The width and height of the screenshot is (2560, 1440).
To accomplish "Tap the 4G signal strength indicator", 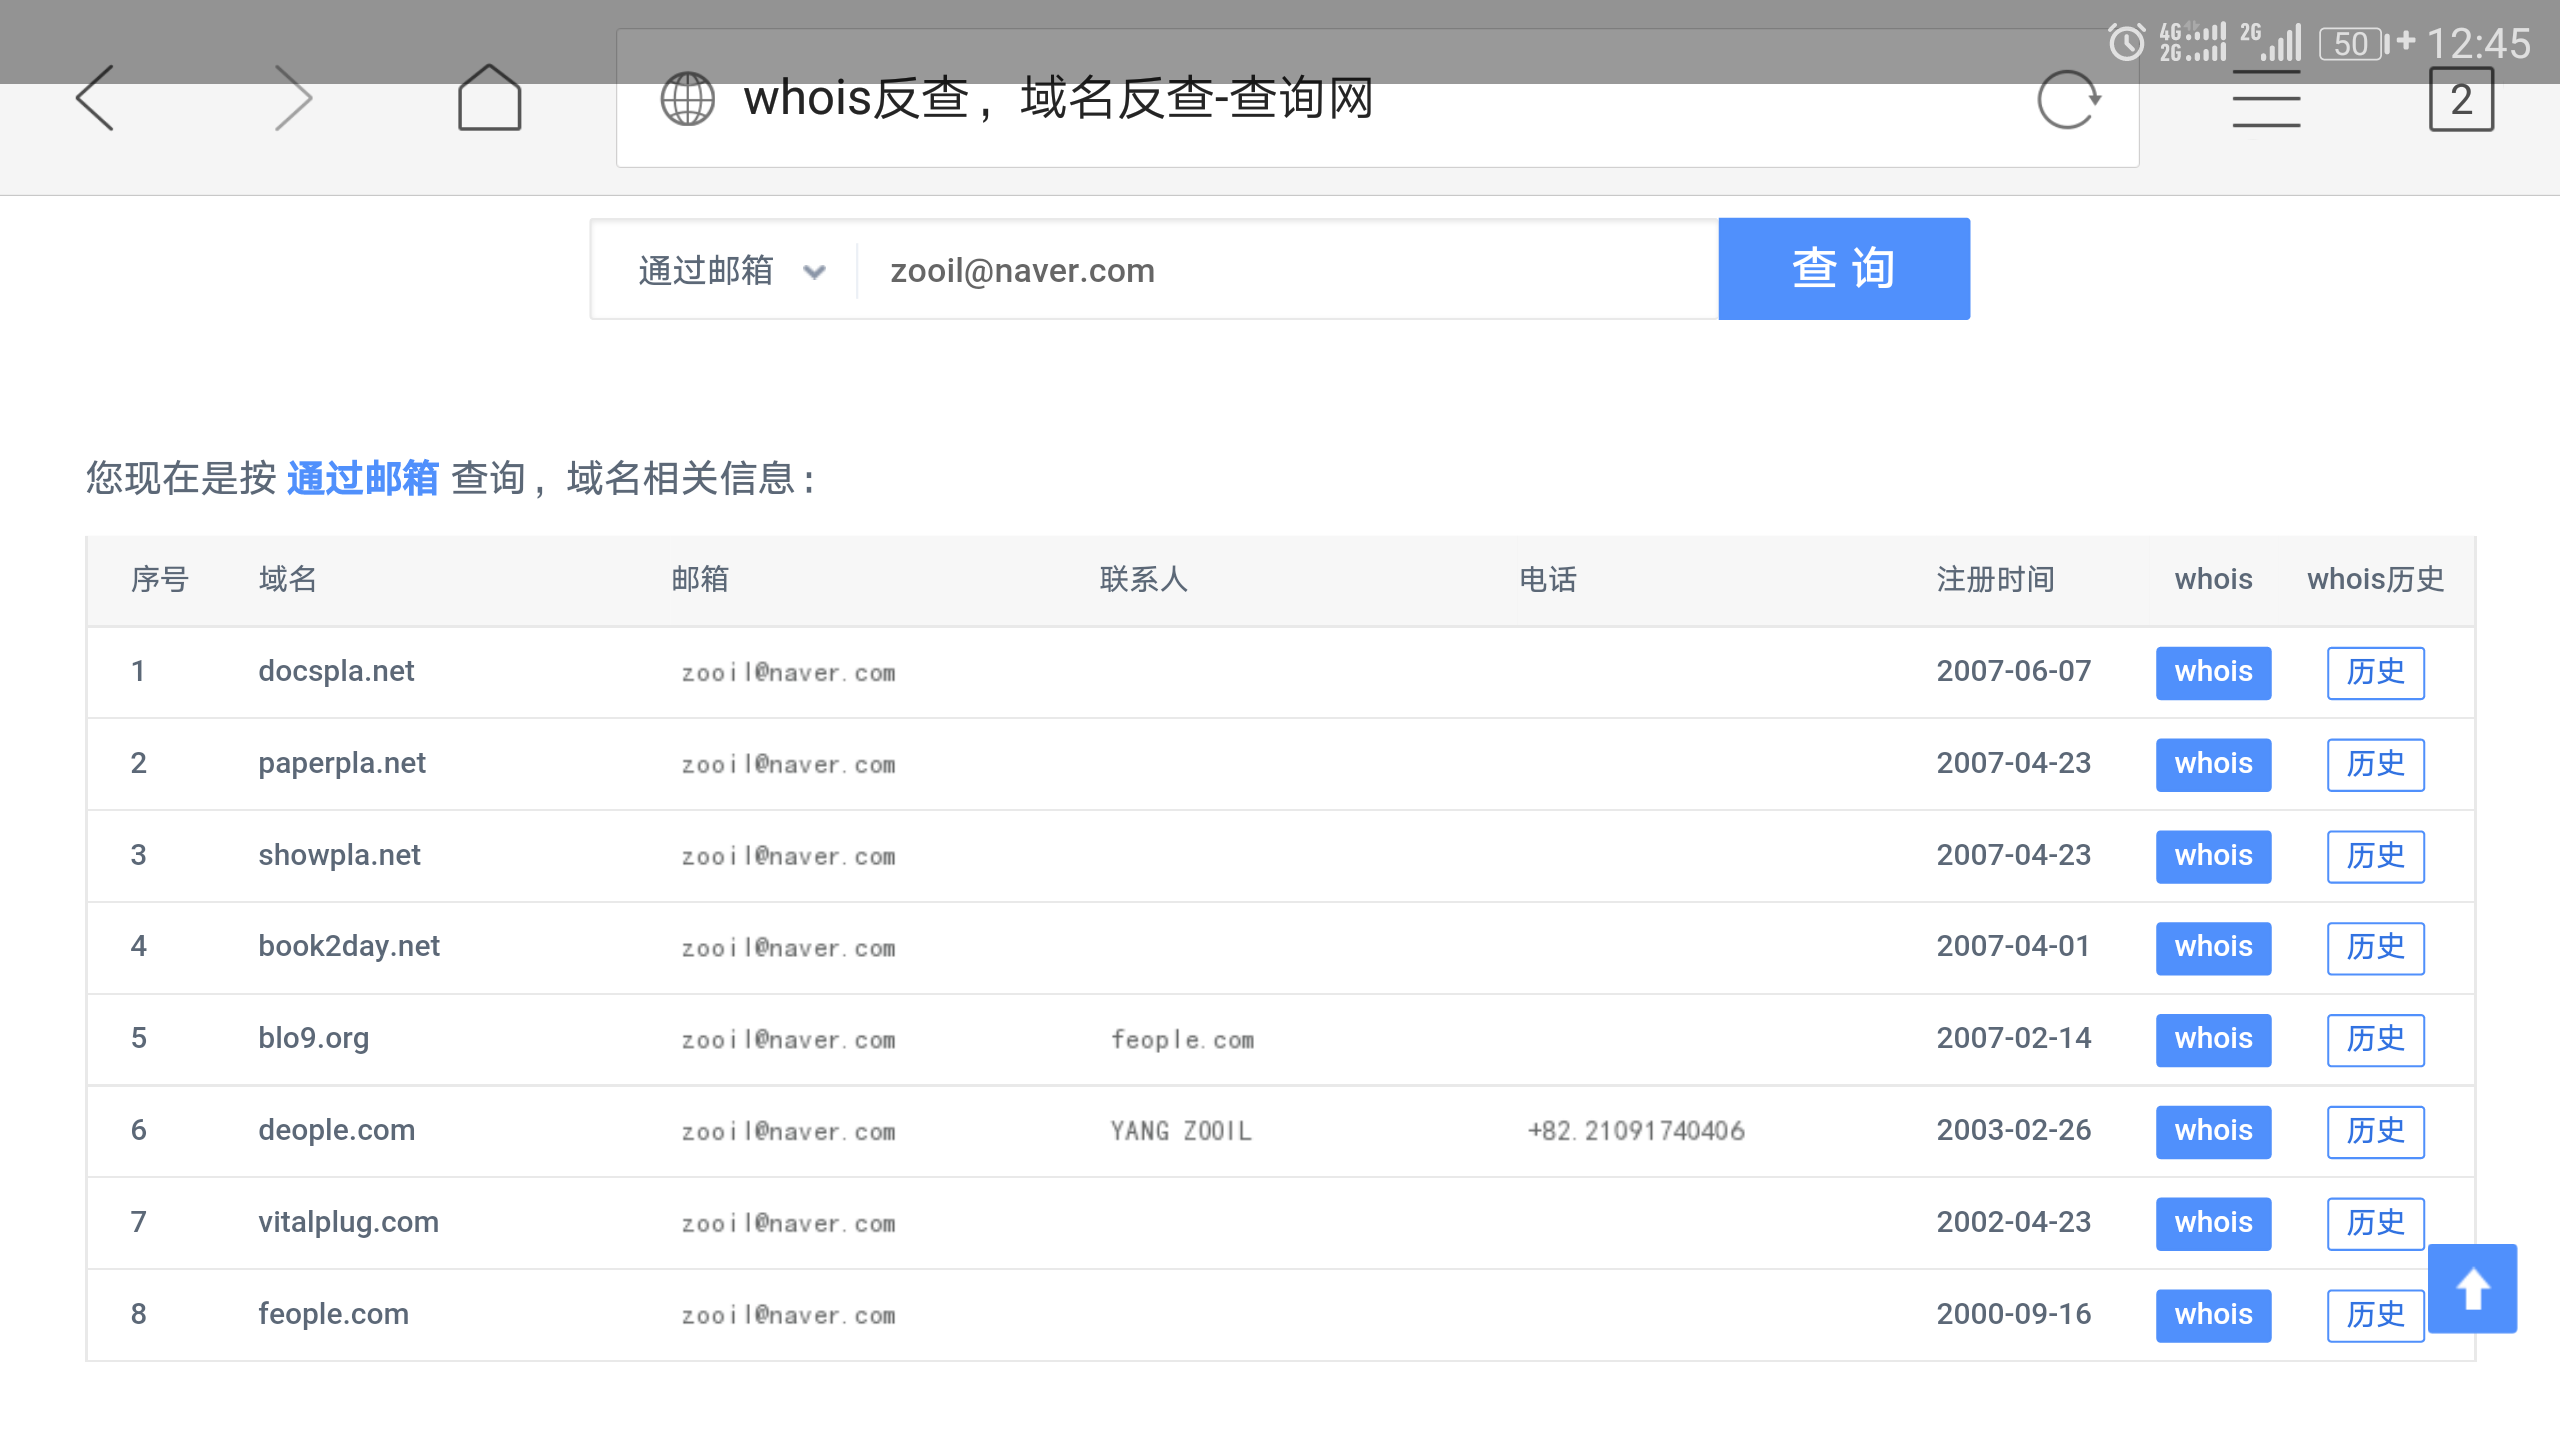I will [x=2192, y=42].
